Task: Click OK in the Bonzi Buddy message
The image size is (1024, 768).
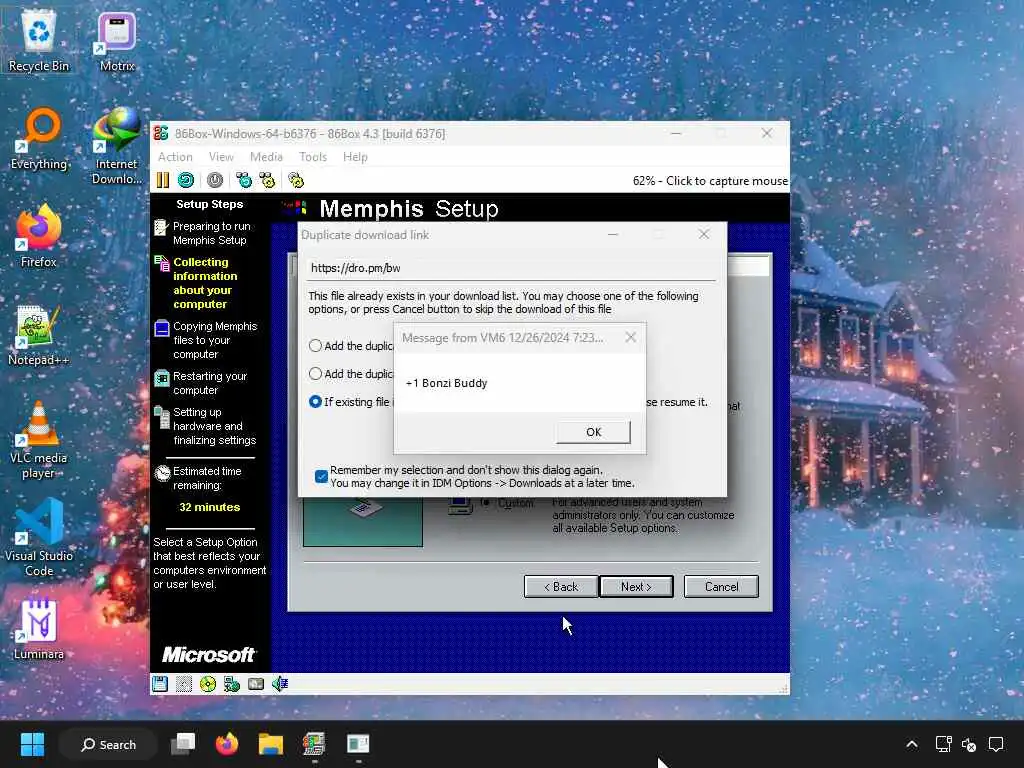Action: pos(593,432)
